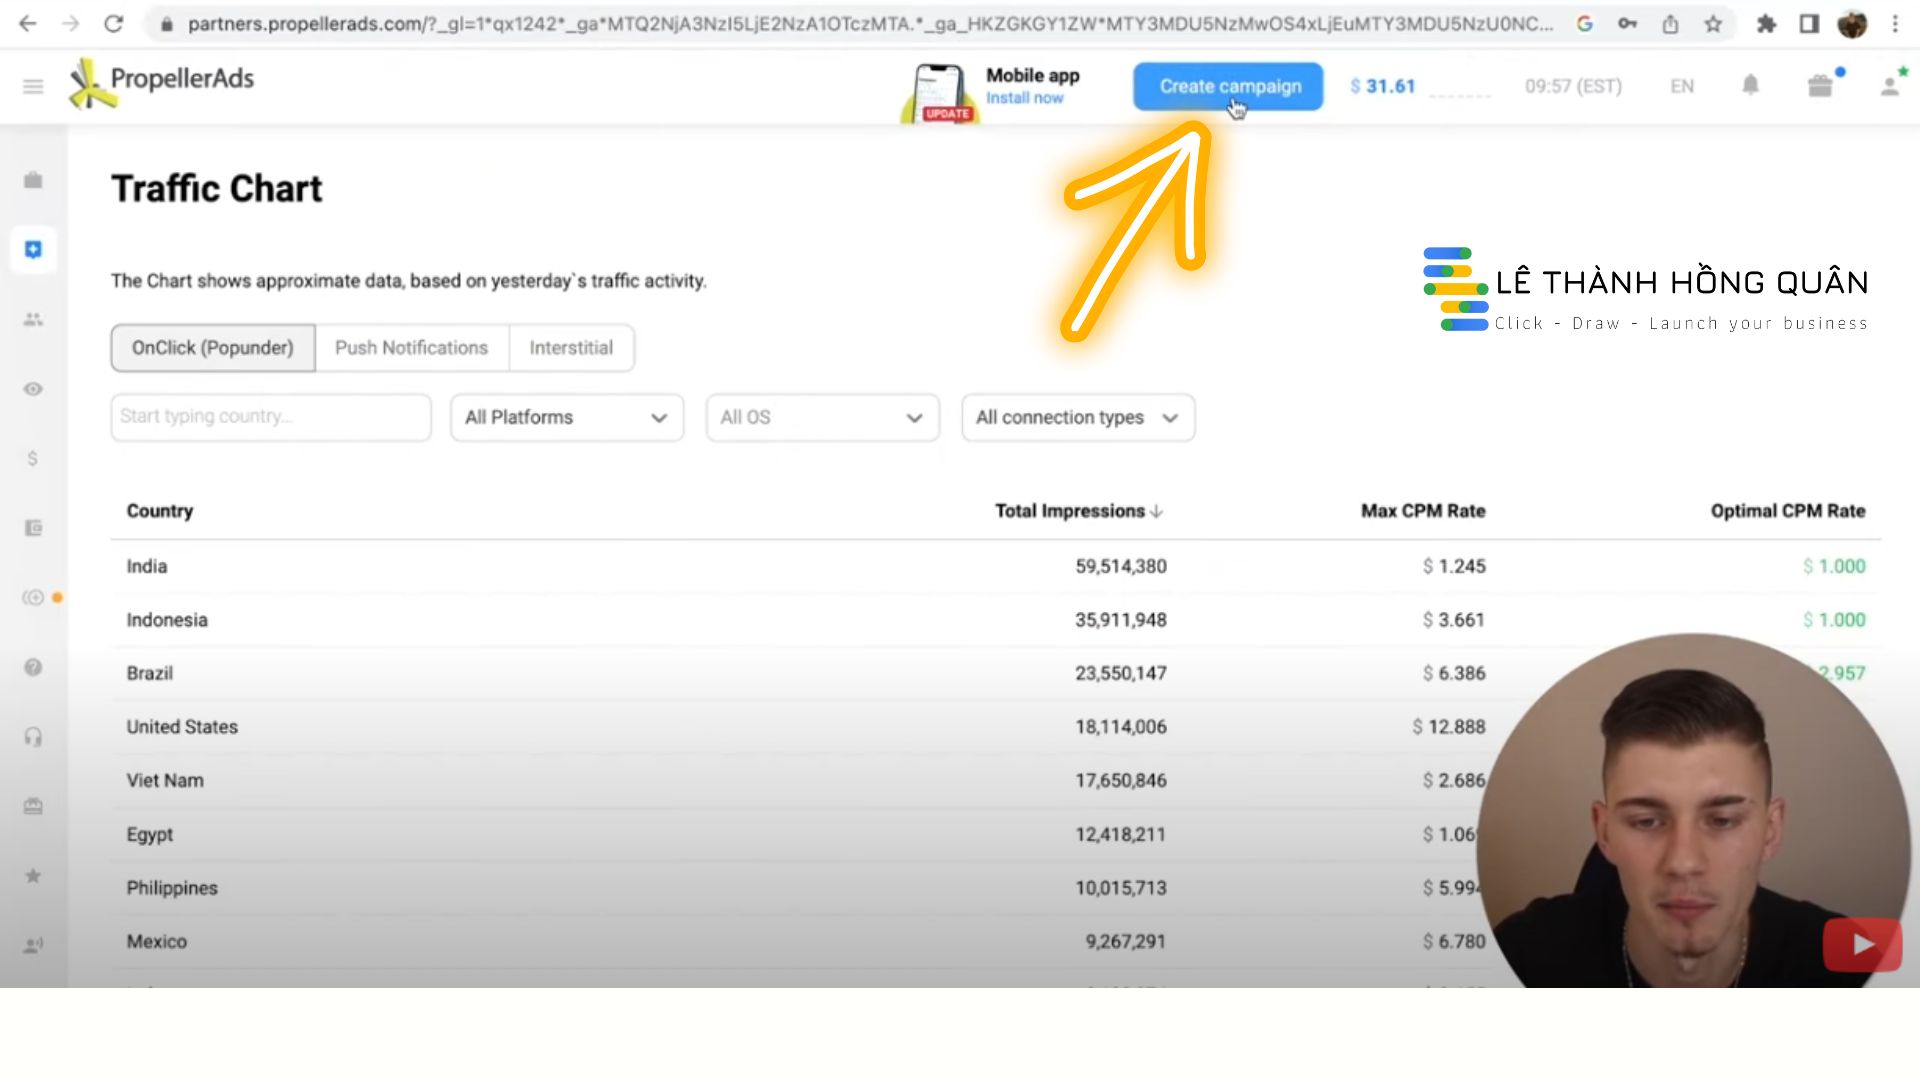1920x1080 pixels.
Task: Switch to Push Notifications traffic type
Action: 411,347
